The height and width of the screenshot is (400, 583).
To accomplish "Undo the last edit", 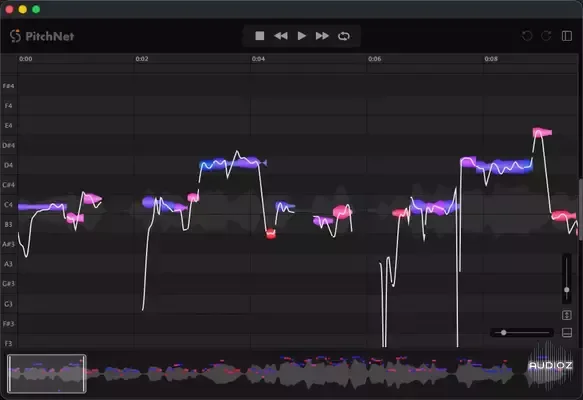I will pyautogui.click(x=527, y=36).
